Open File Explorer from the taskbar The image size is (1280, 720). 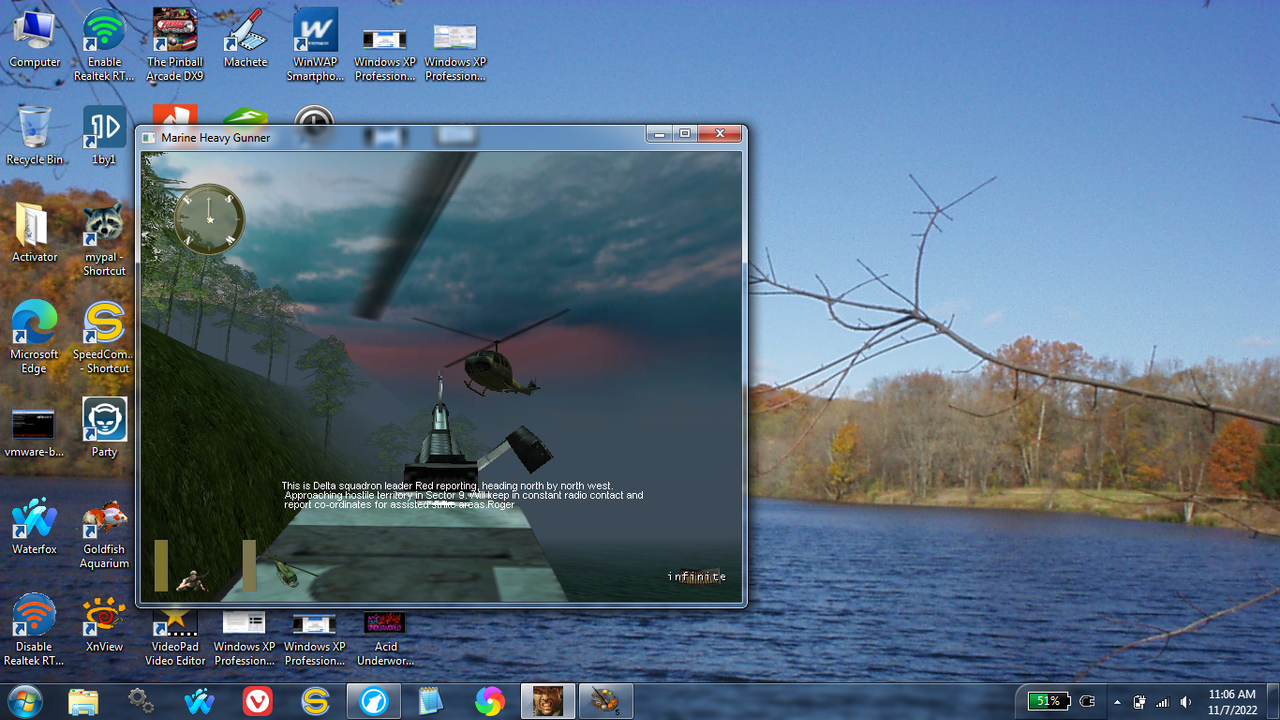84,701
